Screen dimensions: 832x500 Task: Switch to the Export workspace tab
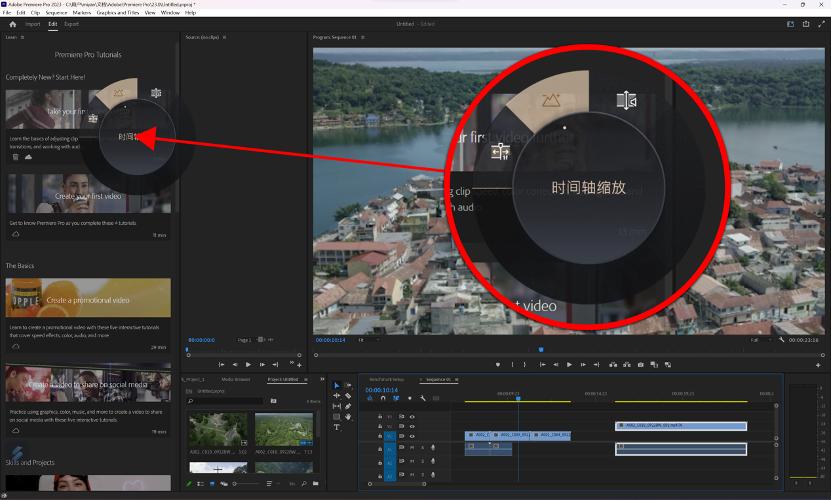coord(71,24)
